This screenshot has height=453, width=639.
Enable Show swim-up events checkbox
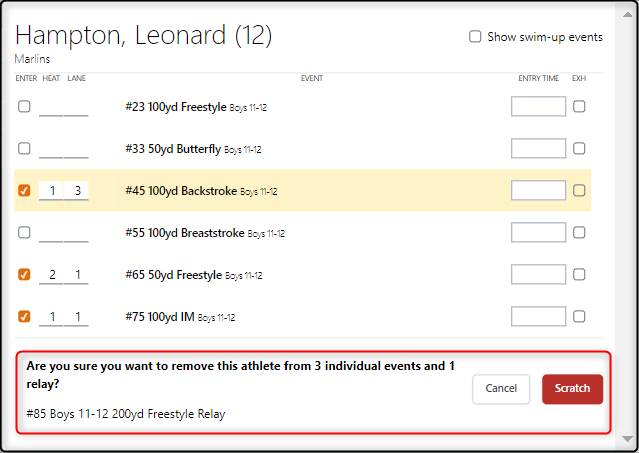tap(475, 36)
